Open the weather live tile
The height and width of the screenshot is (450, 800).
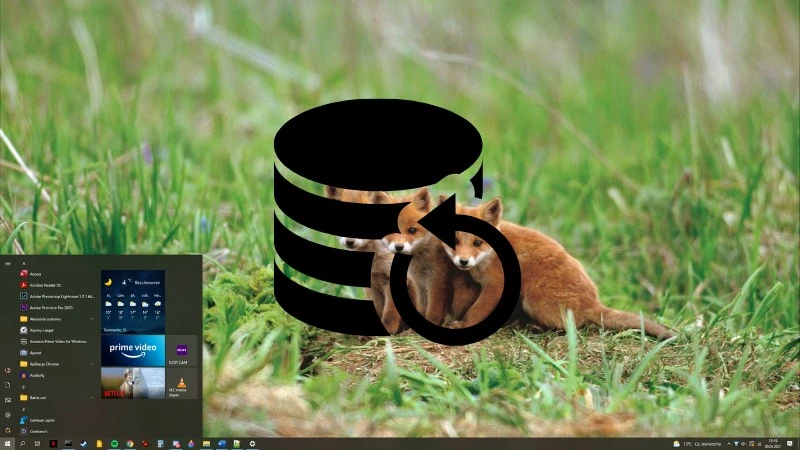point(133,302)
